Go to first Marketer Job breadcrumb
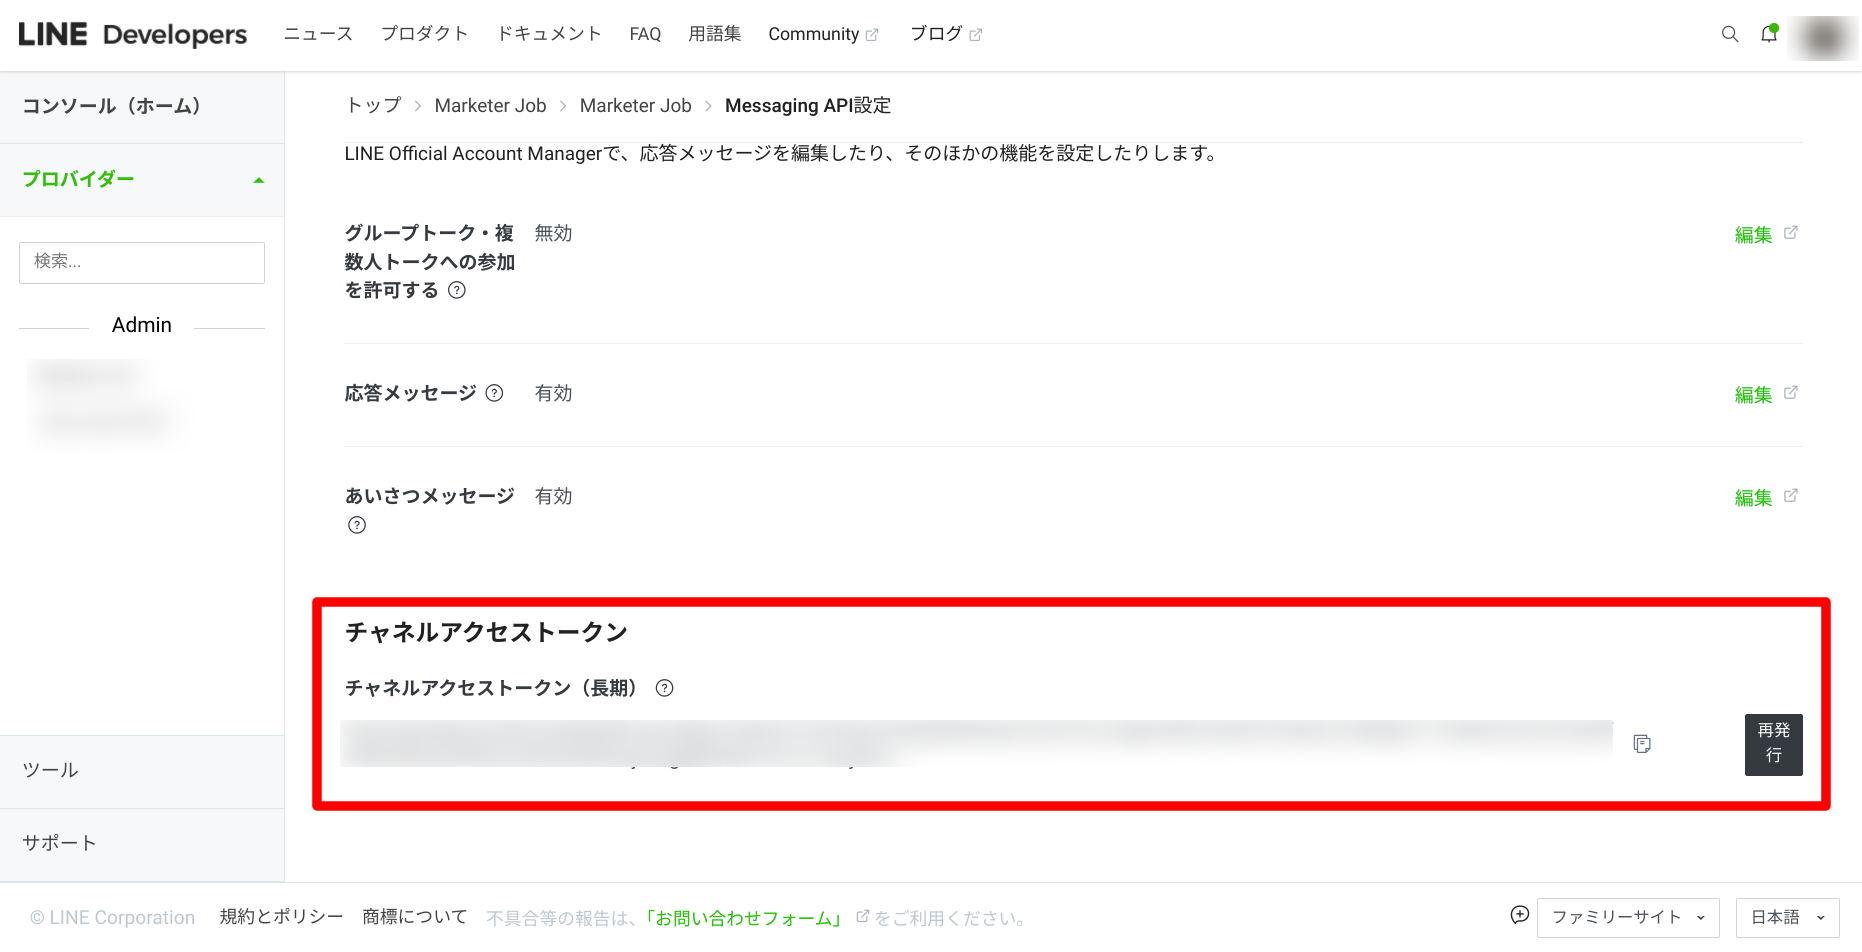1862x952 pixels. 490,105
